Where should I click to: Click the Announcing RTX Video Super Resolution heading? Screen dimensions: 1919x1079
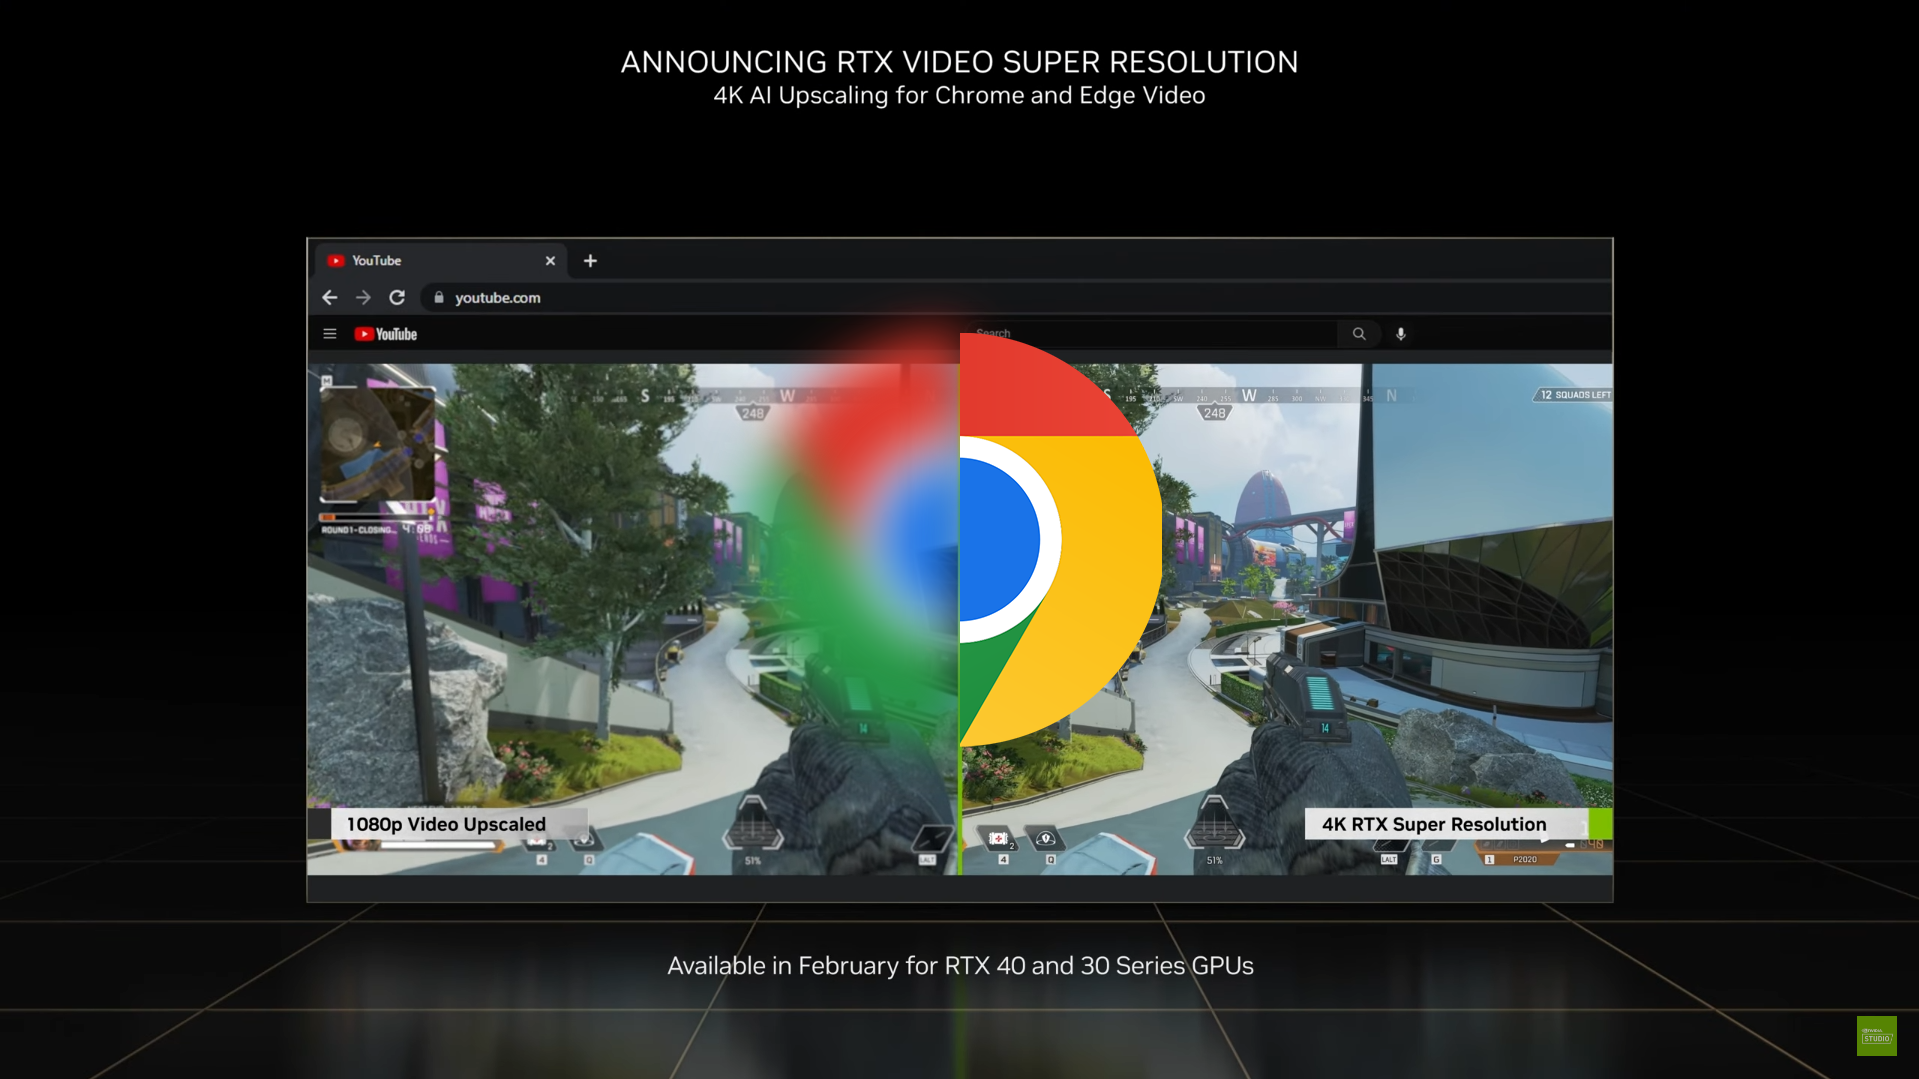click(959, 62)
